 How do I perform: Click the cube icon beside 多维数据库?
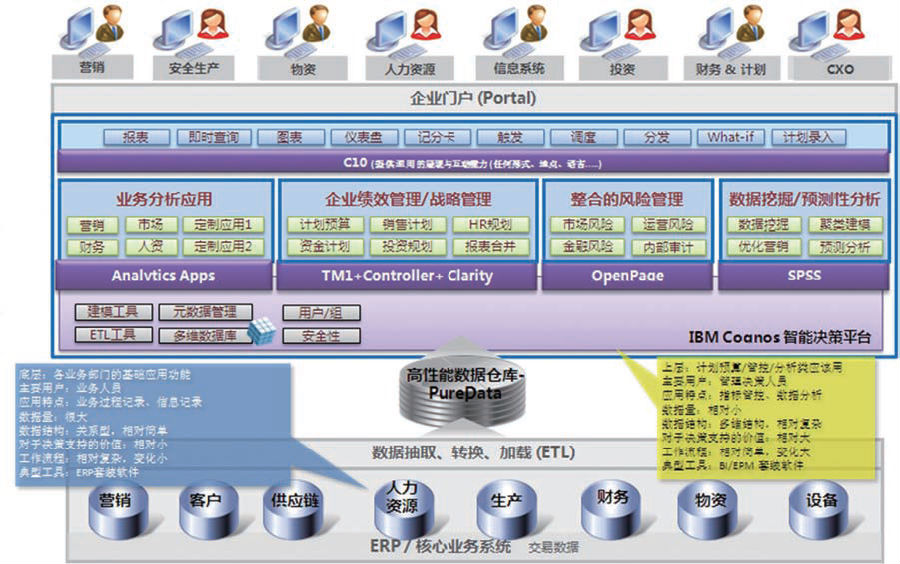[x=262, y=330]
